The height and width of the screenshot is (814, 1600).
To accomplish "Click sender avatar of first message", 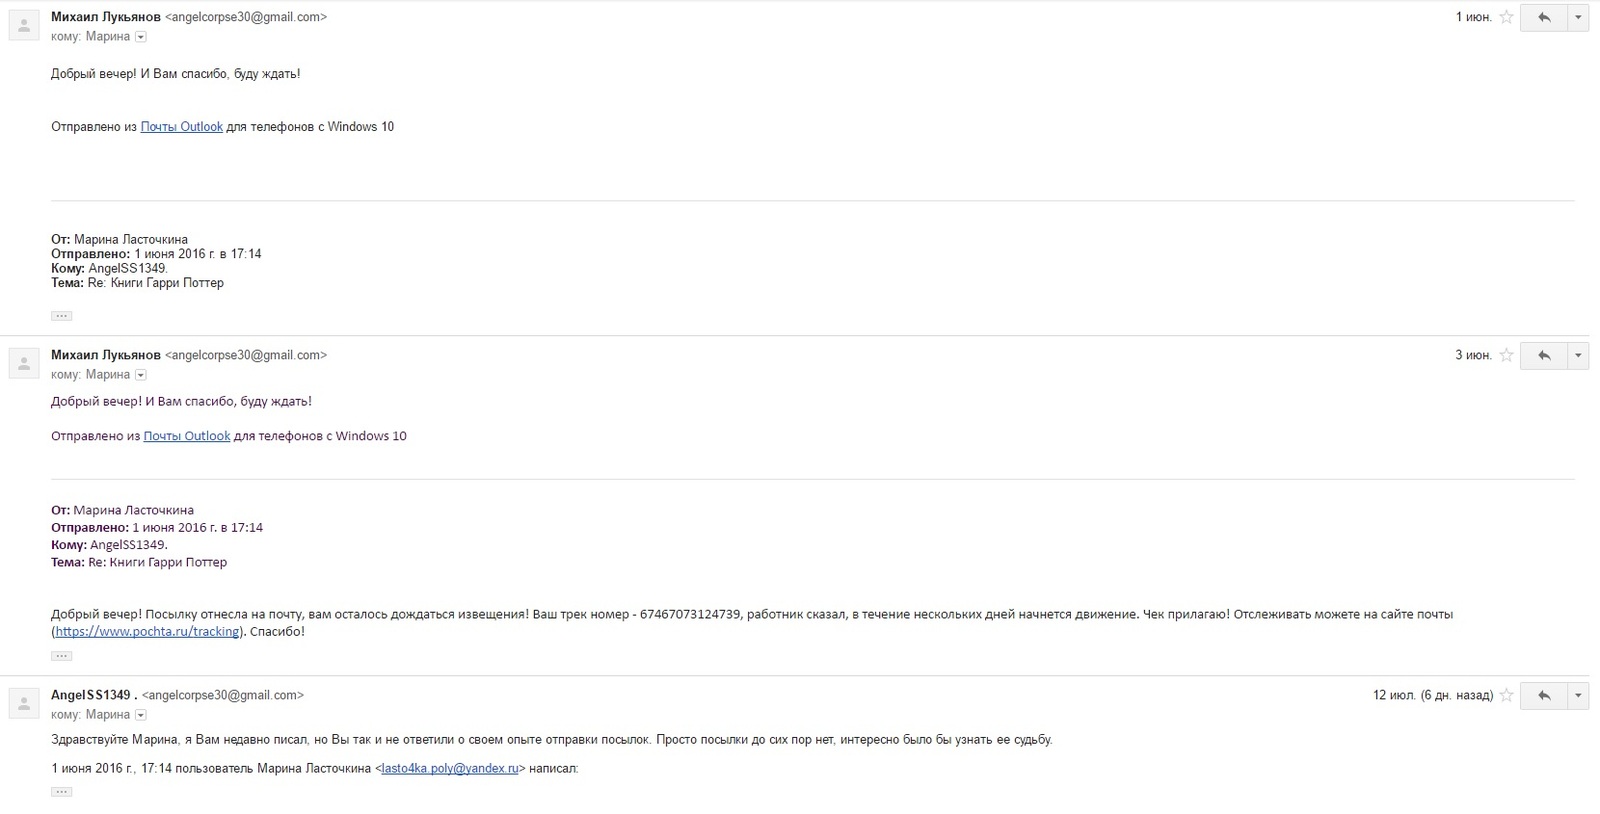I will point(24,25).
